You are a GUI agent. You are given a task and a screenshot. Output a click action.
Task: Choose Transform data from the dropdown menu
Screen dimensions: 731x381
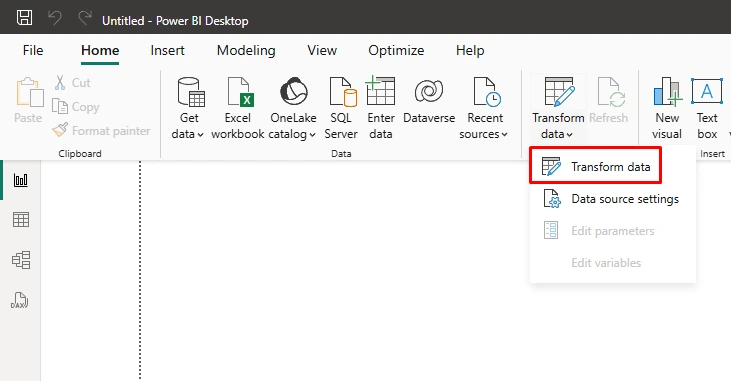click(x=595, y=166)
